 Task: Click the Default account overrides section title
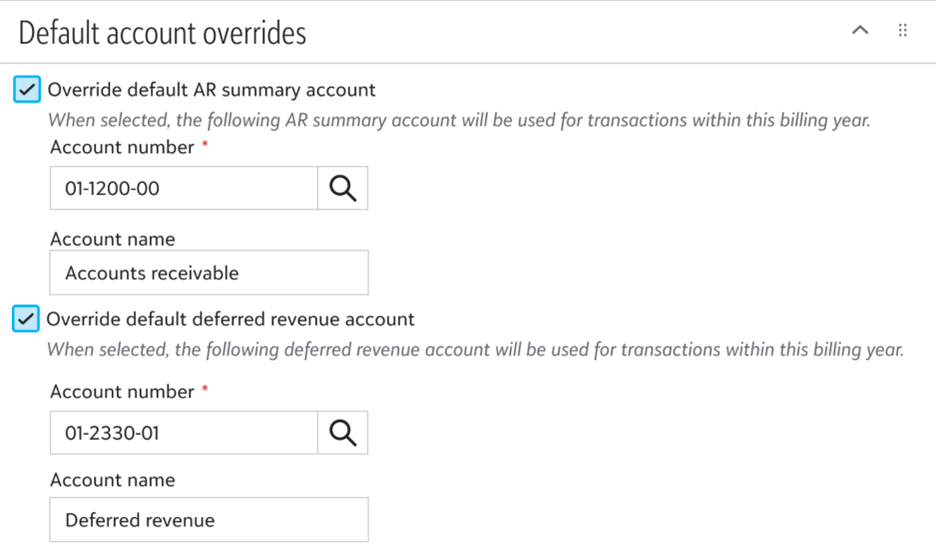pyautogui.click(x=162, y=33)
